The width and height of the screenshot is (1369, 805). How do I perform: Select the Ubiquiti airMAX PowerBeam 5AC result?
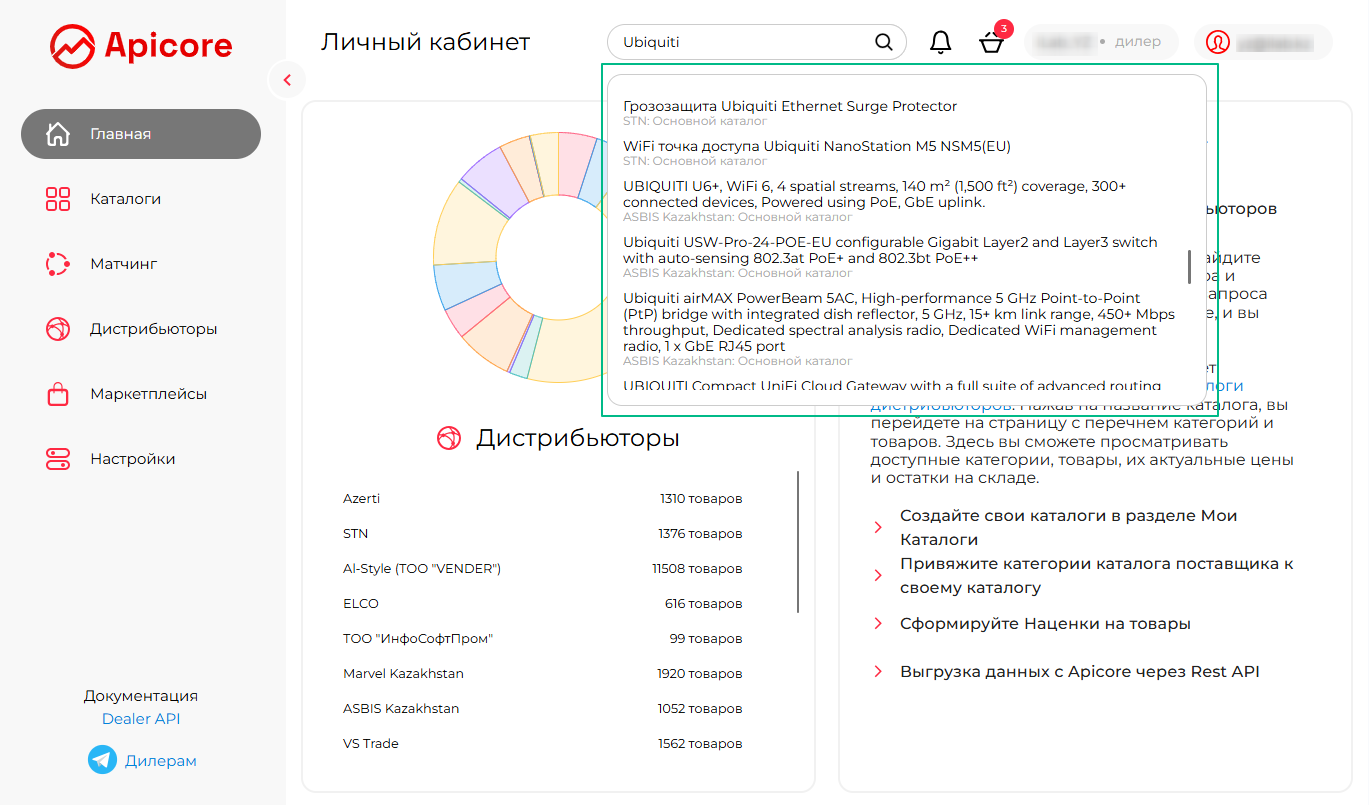(898, 328)
